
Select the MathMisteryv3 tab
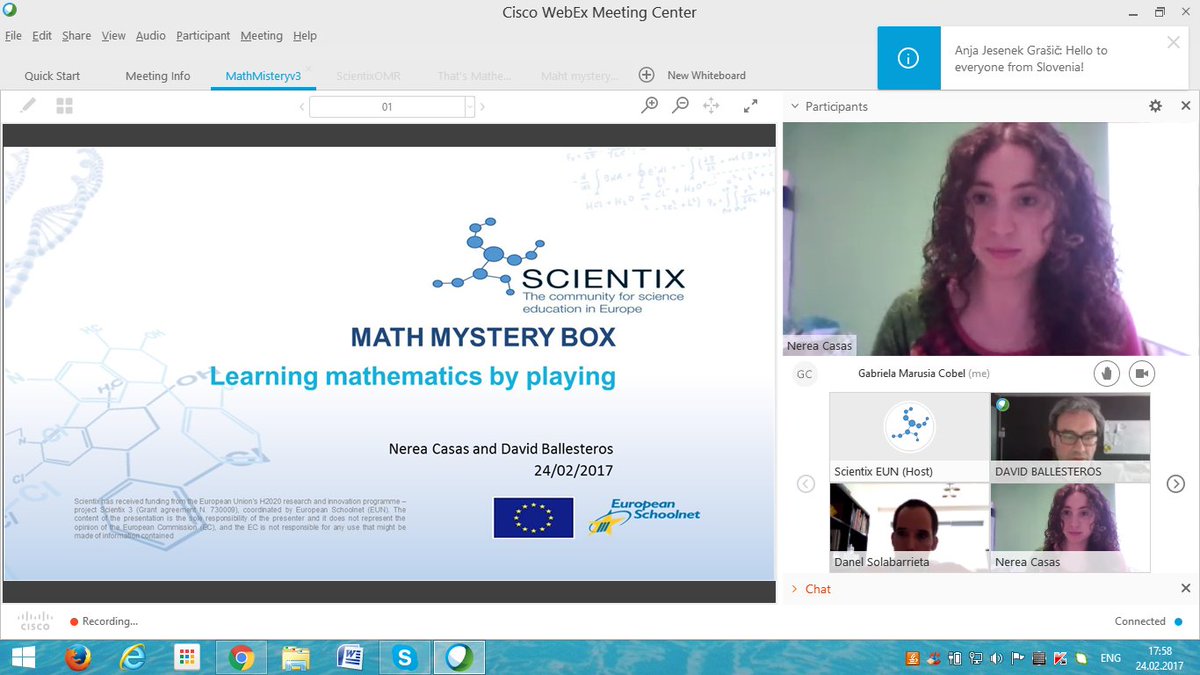click(x=263, y=75)
